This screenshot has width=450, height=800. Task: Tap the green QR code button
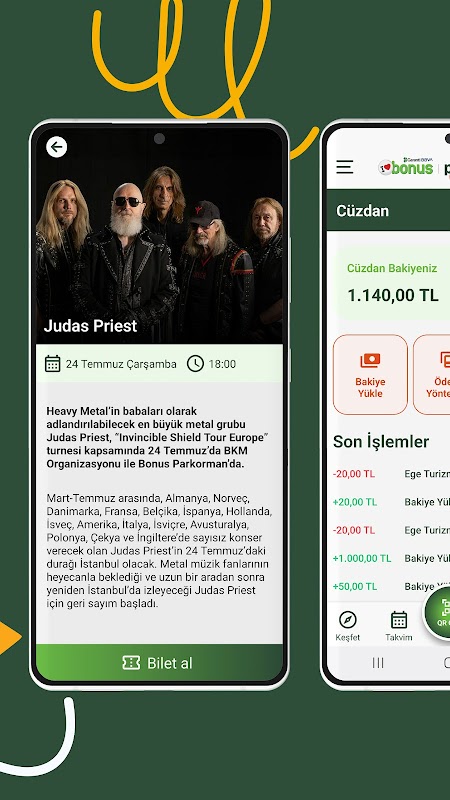[439, 612]
